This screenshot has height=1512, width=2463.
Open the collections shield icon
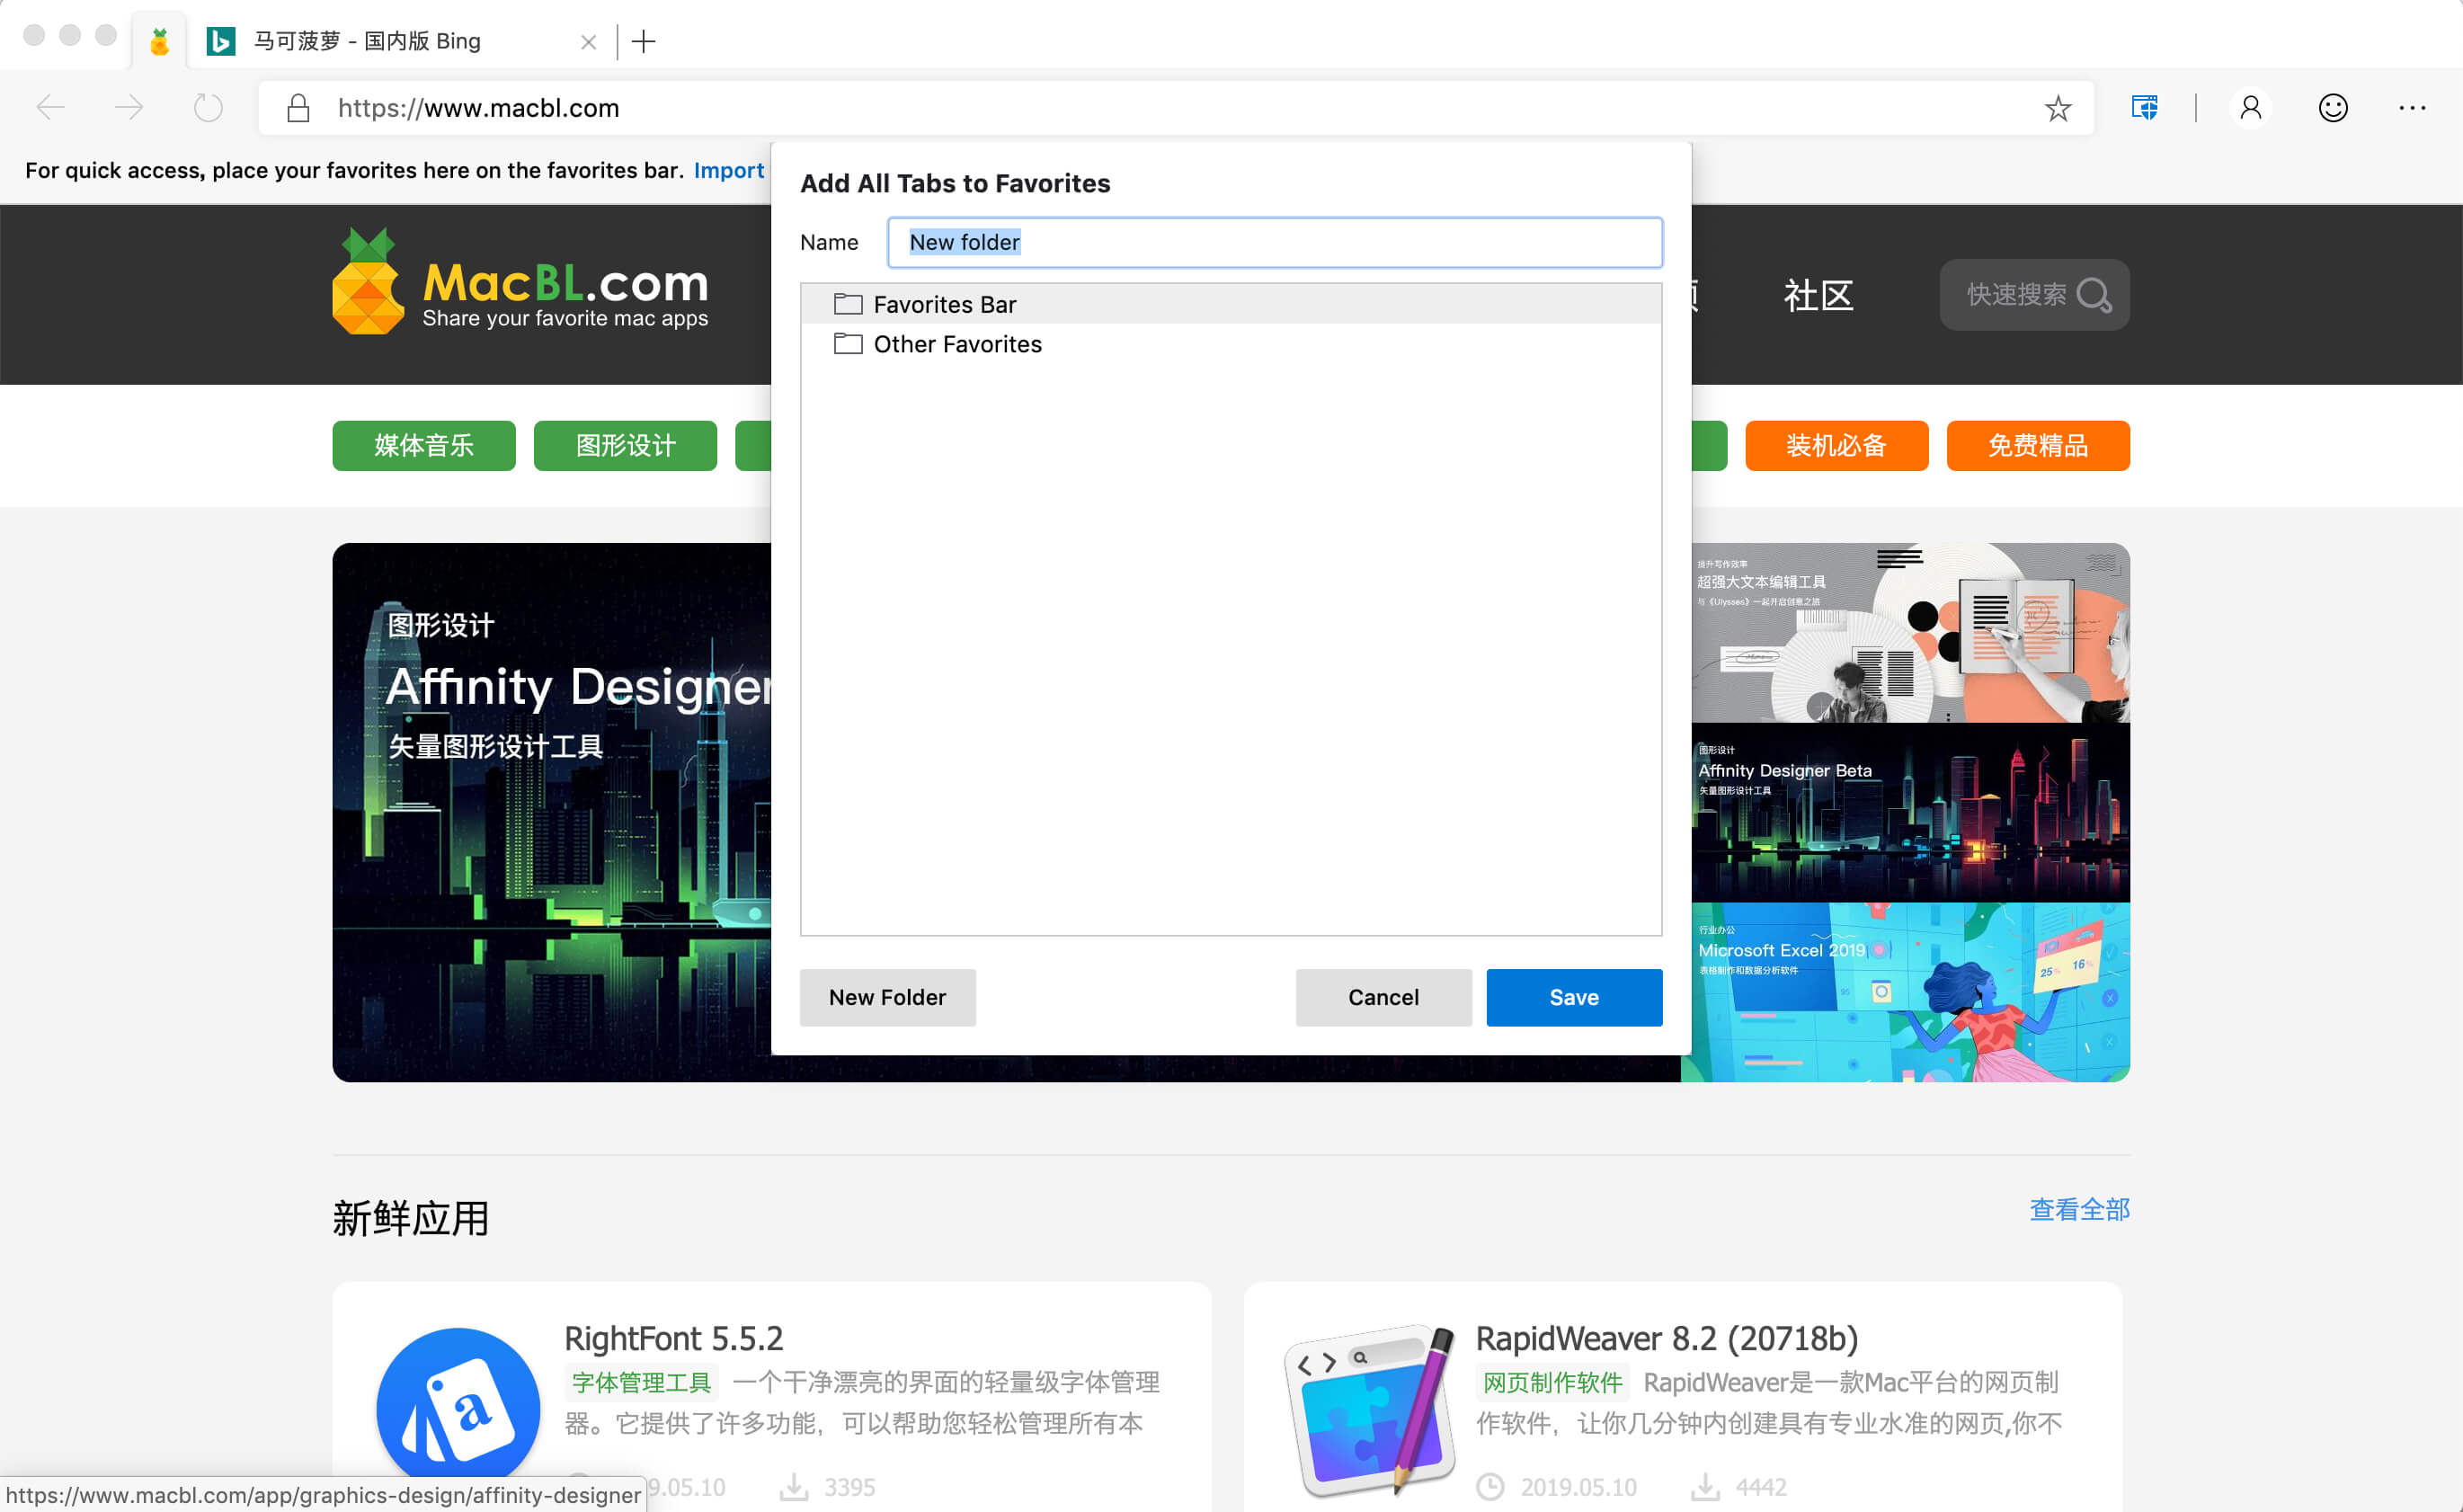click(x=2144, y=108)
